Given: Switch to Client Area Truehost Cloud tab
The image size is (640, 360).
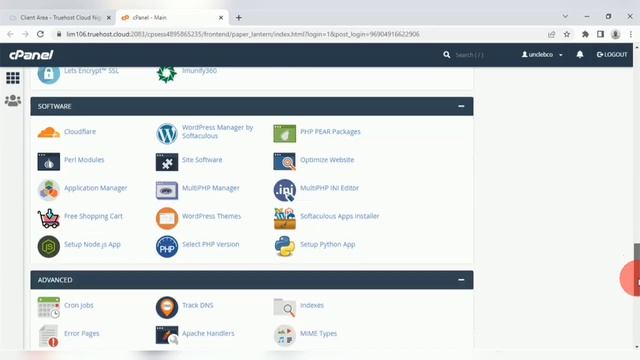Looking at the screenshot, I should (60, 18).
